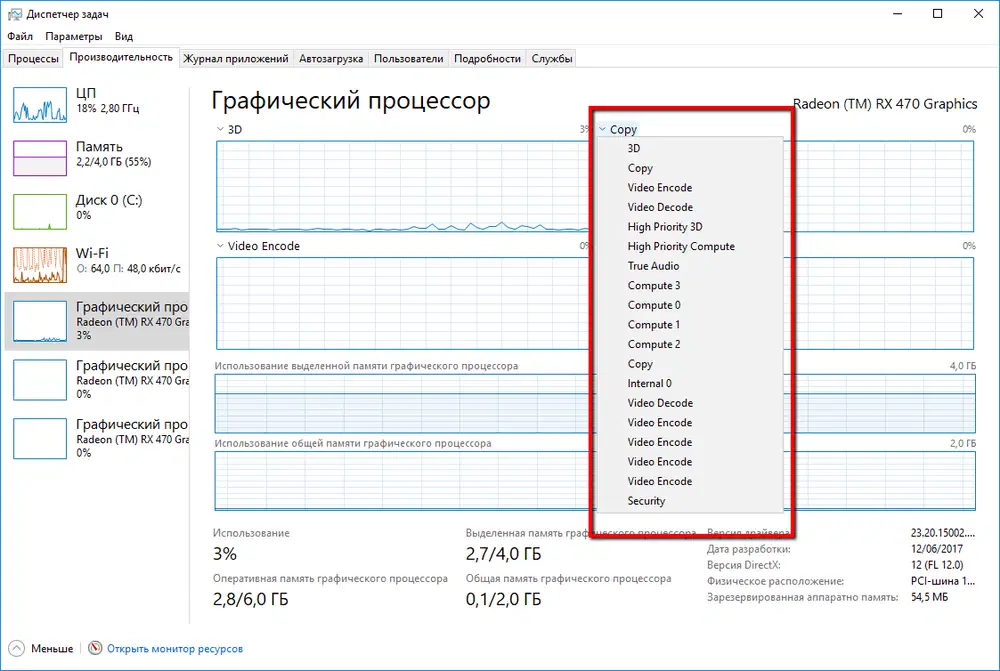Switch to the Пользователи tab
The height and width of the screenshot is (671, 1000).
[408, 59]
